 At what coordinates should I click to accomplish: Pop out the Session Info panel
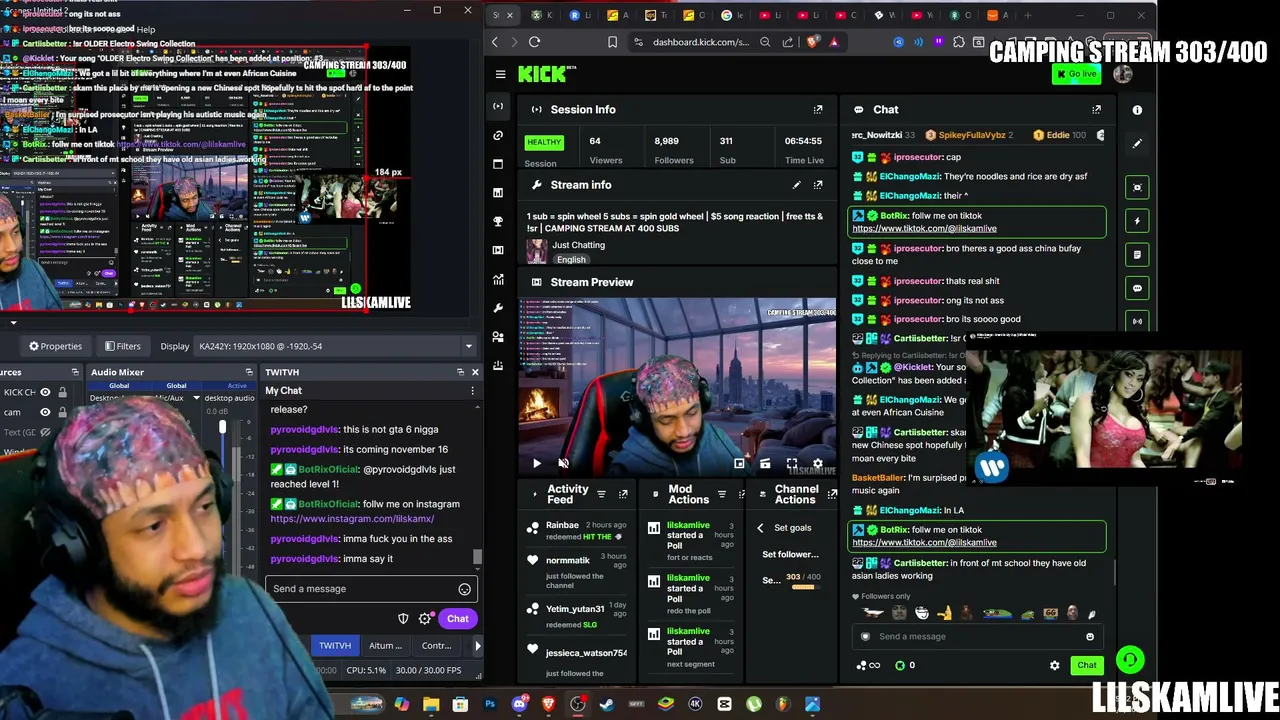[818, 109]
